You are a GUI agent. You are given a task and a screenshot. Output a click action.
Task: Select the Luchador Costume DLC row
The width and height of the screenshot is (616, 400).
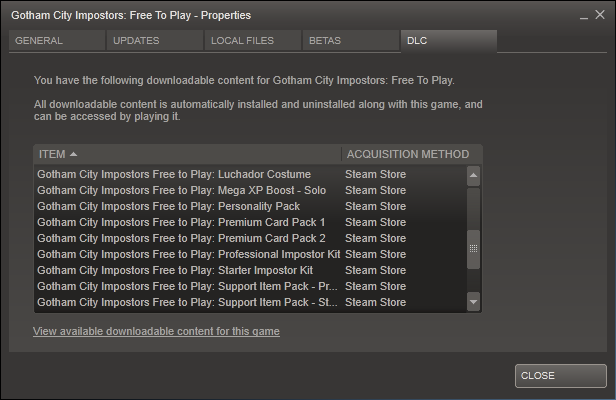tap(251, 174)
